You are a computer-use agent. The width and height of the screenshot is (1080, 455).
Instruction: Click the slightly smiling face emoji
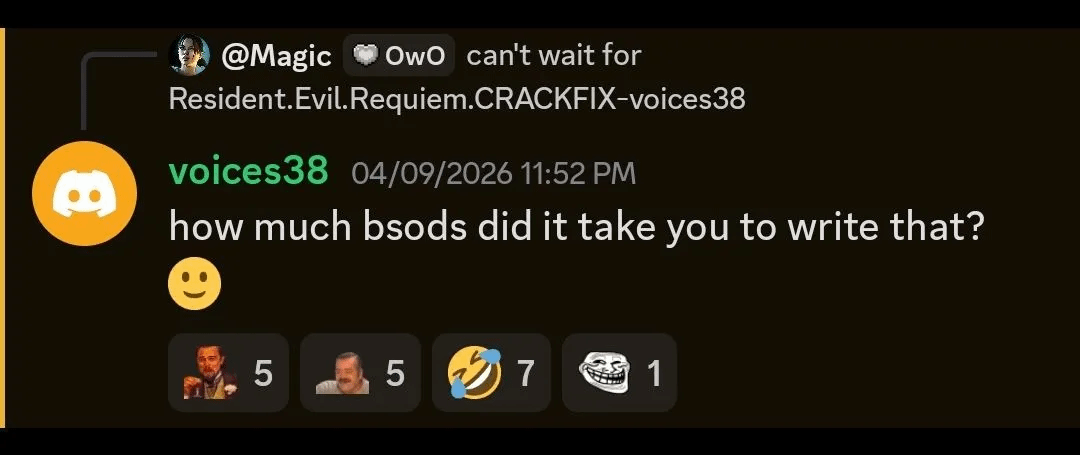point(195,284)
